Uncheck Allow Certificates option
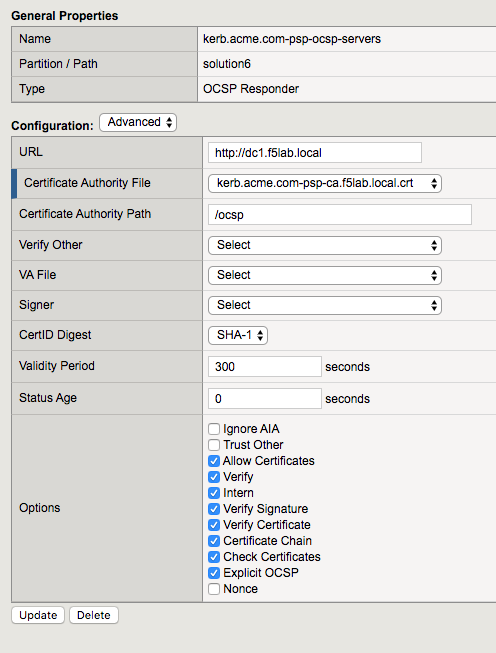 [x=214, y=461]
